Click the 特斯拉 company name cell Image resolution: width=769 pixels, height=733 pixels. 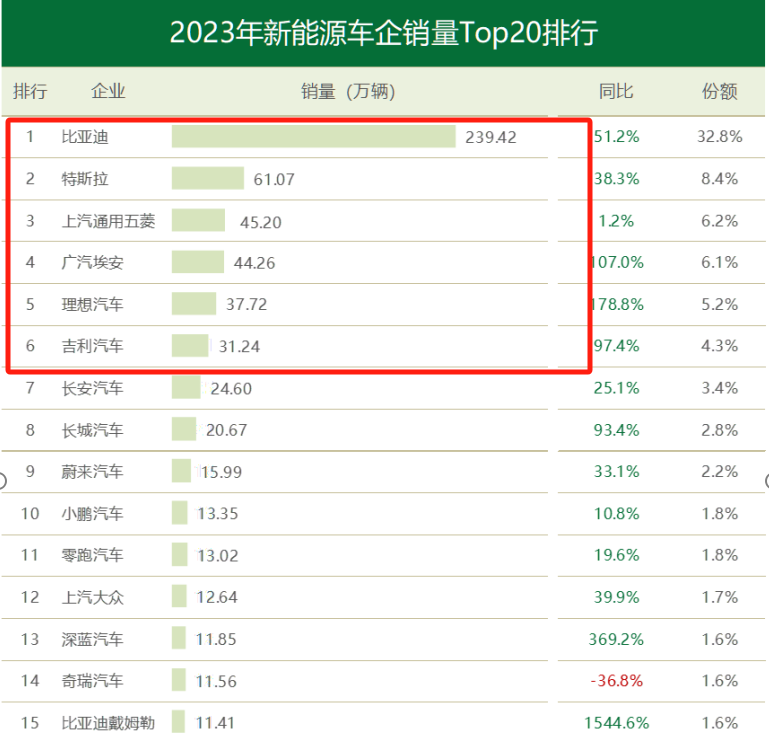85,179
